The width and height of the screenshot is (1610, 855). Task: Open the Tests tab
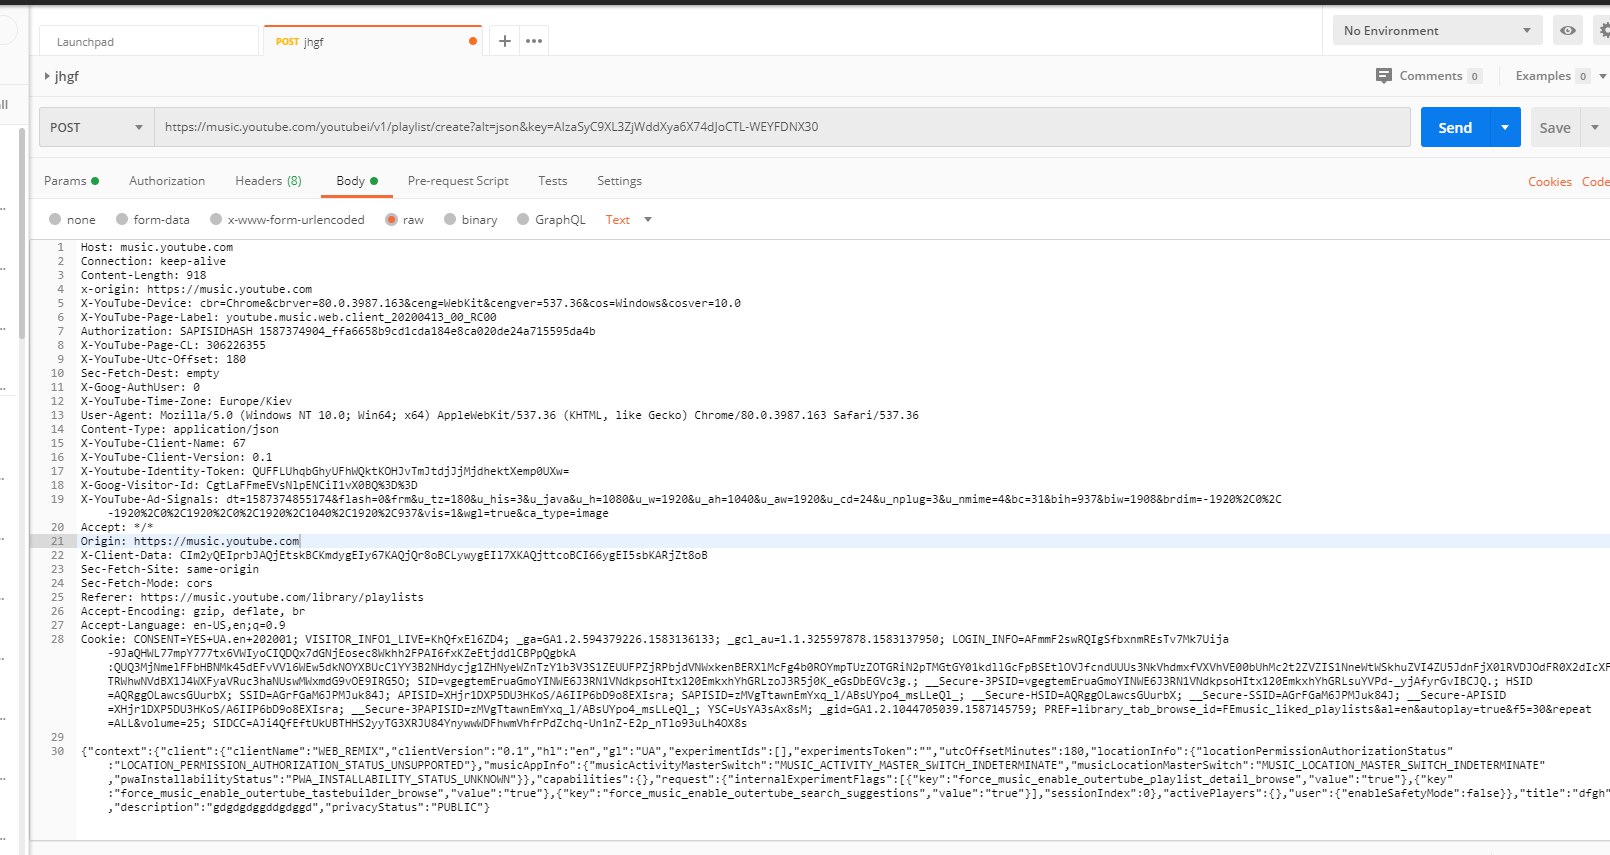coord(552,181)
